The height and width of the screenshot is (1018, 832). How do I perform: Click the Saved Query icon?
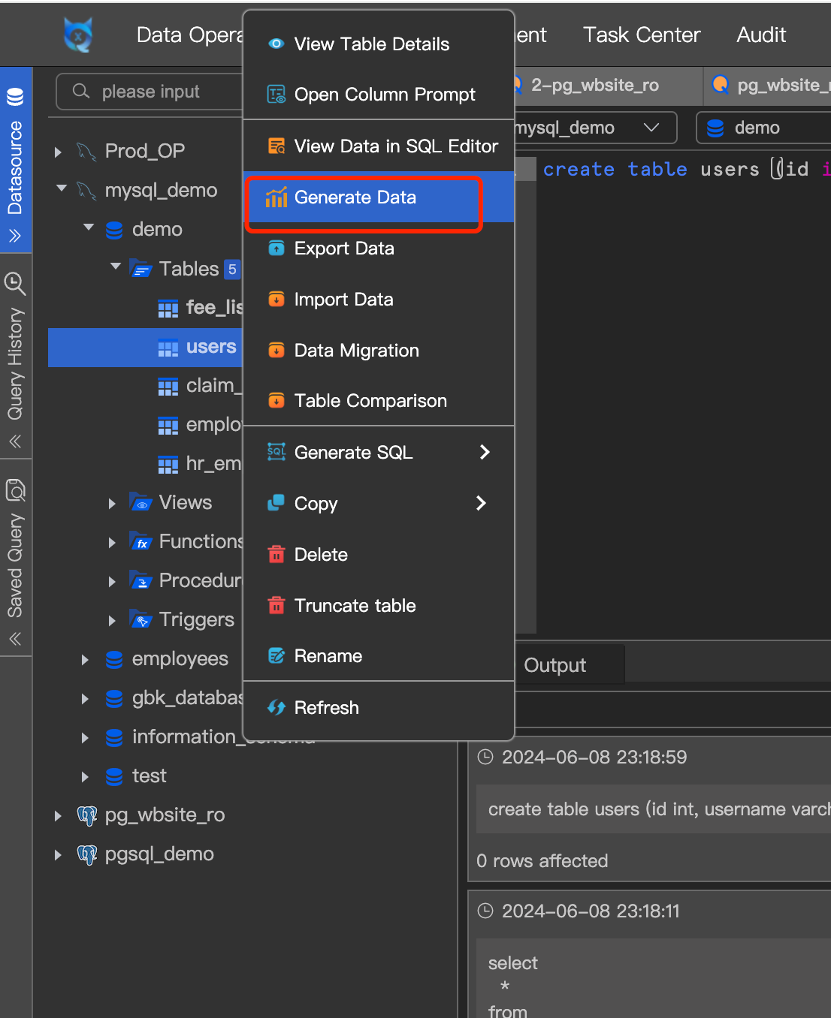16,490
